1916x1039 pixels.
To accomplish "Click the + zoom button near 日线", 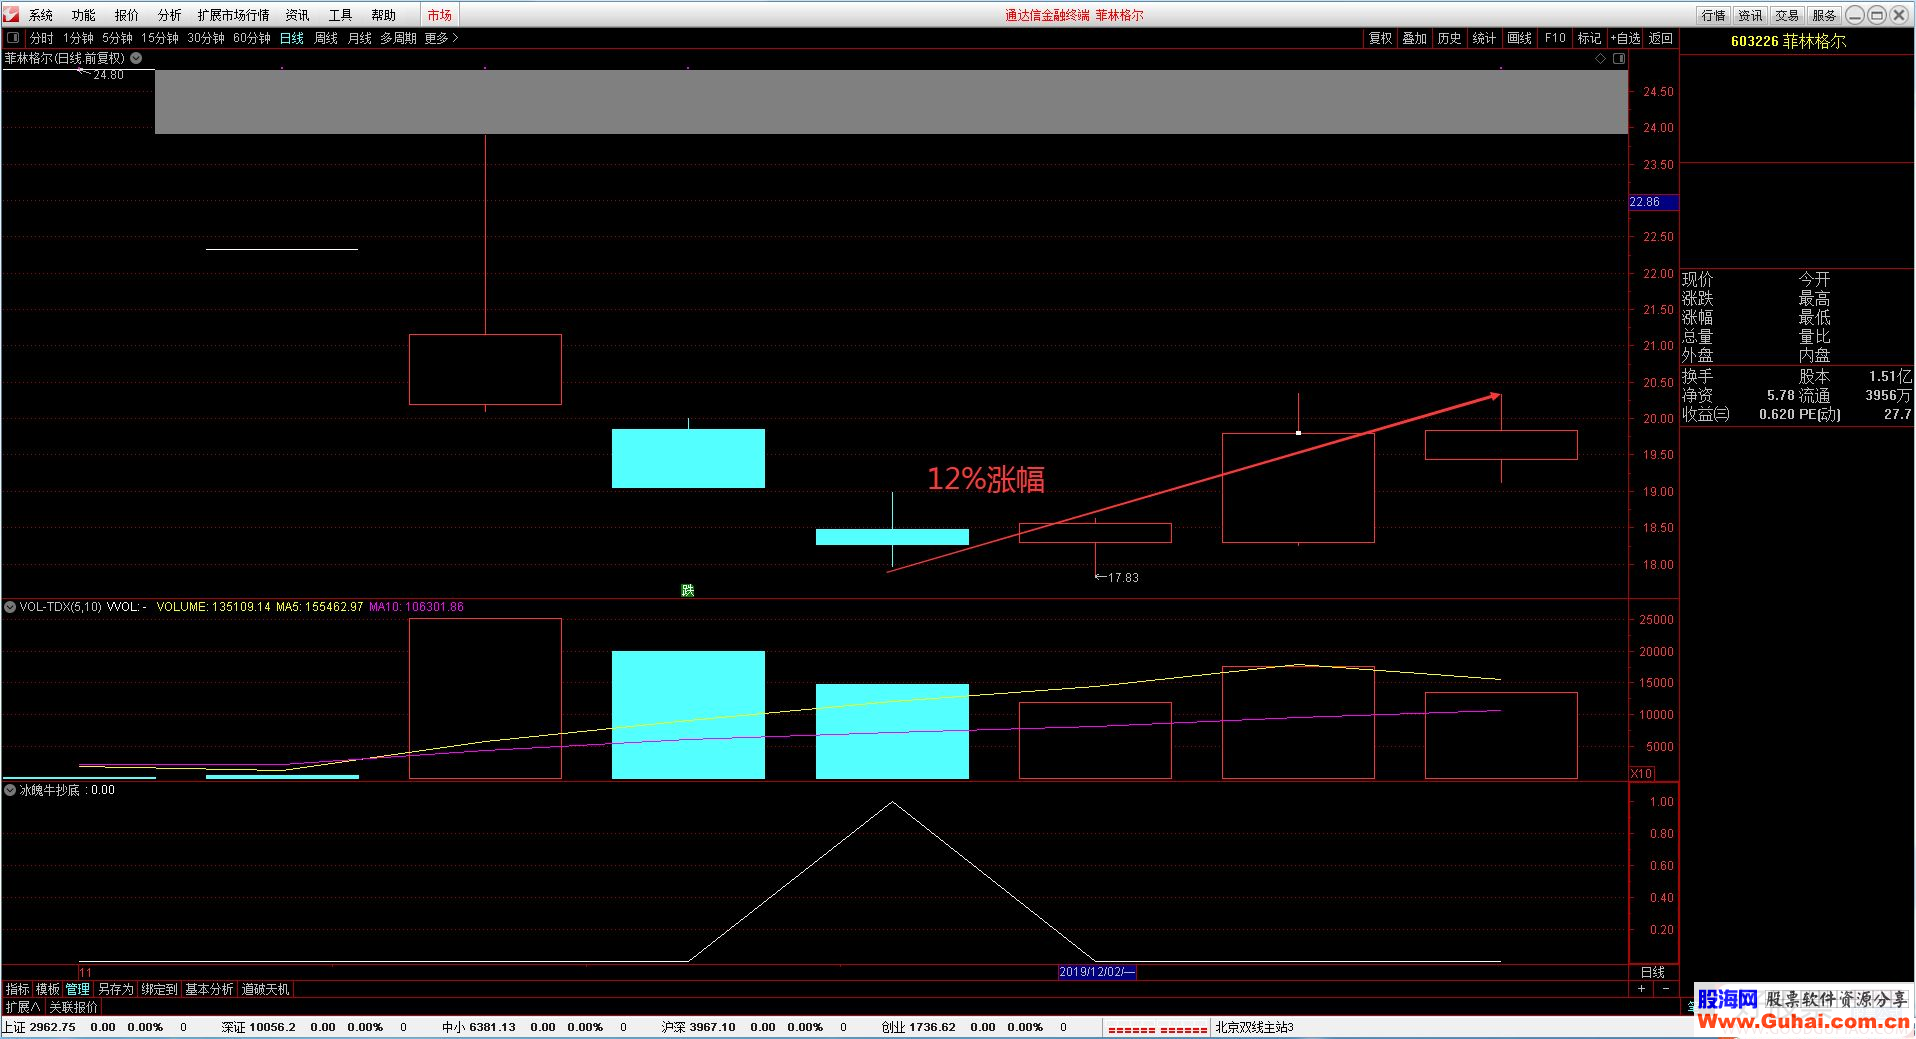I will pyautogui.click(x=1641, y=988).
